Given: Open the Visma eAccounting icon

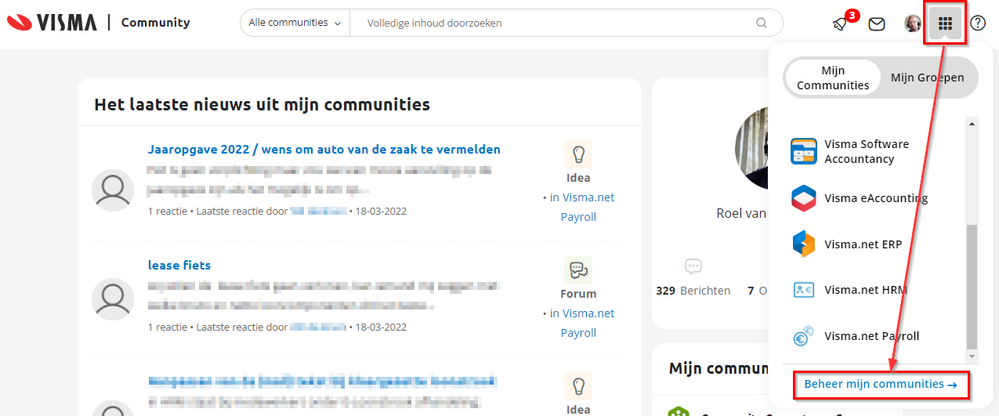Looking at the screenshot, I should (x=803, y=198).
